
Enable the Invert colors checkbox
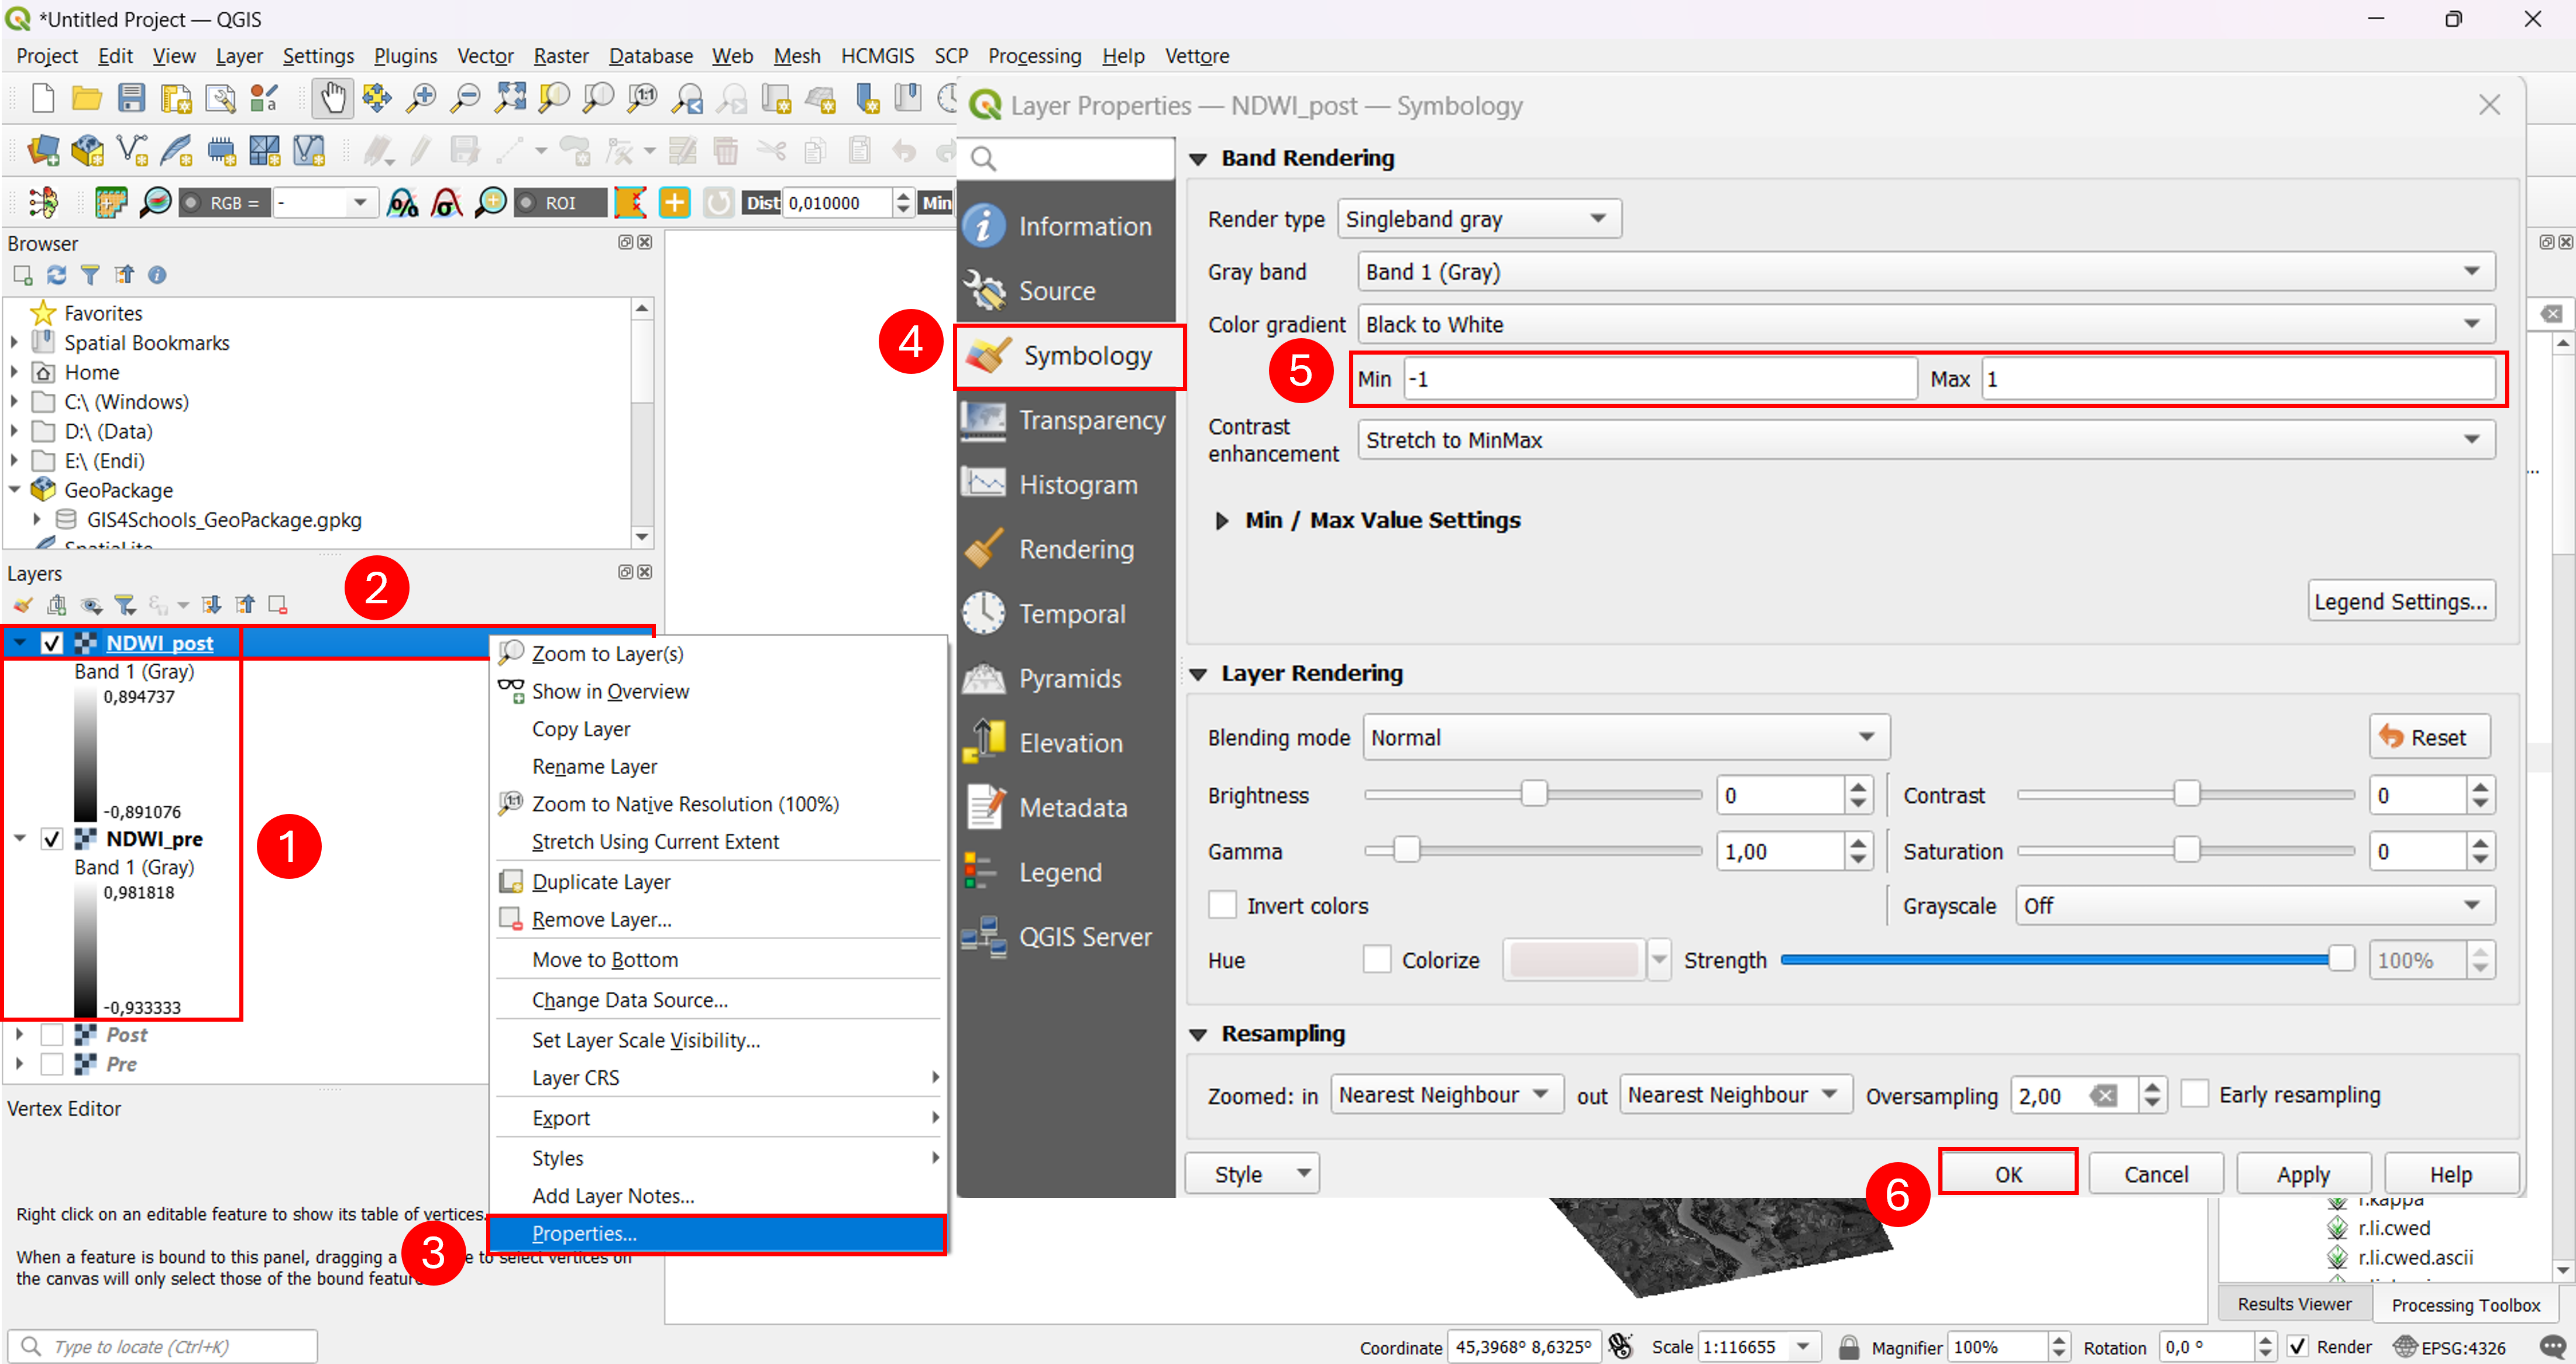click(x=1222, y=905)
